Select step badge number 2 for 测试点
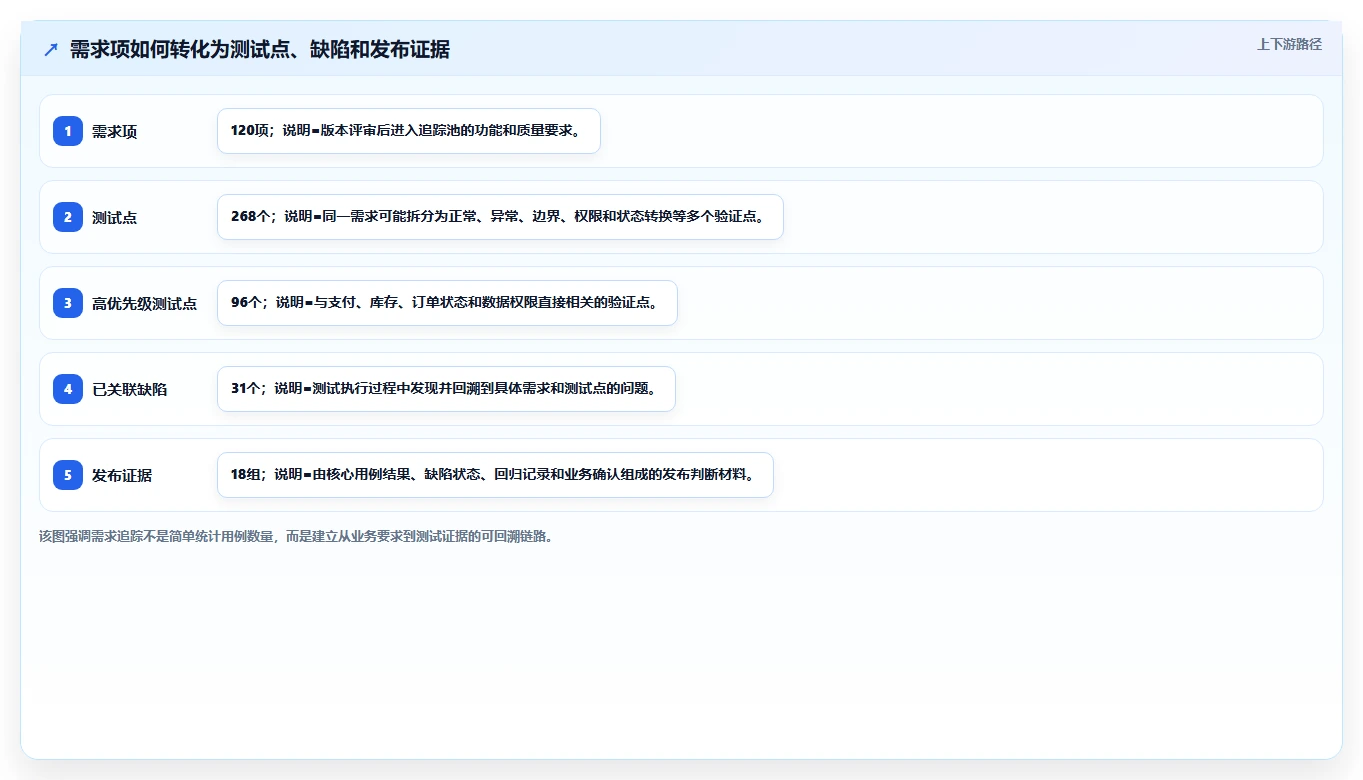Image resolution: width=1363 pixels, height=780 pixels. point(68,217)
